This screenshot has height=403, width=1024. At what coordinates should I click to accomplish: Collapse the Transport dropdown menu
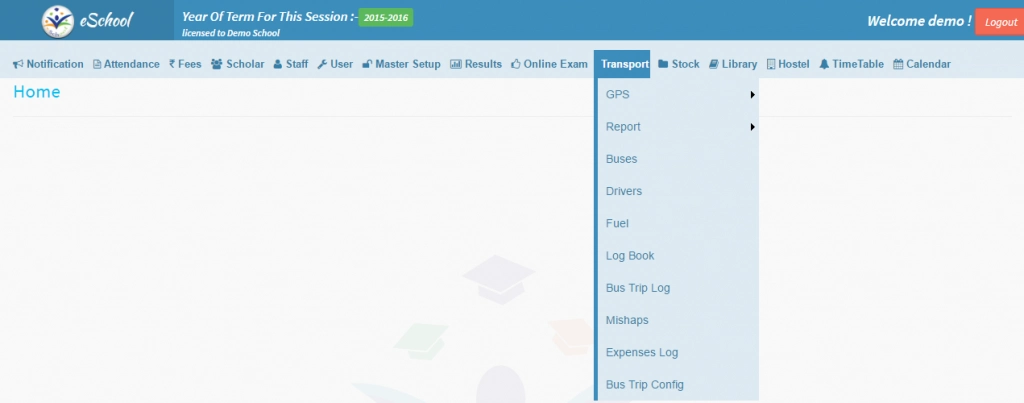622,64
